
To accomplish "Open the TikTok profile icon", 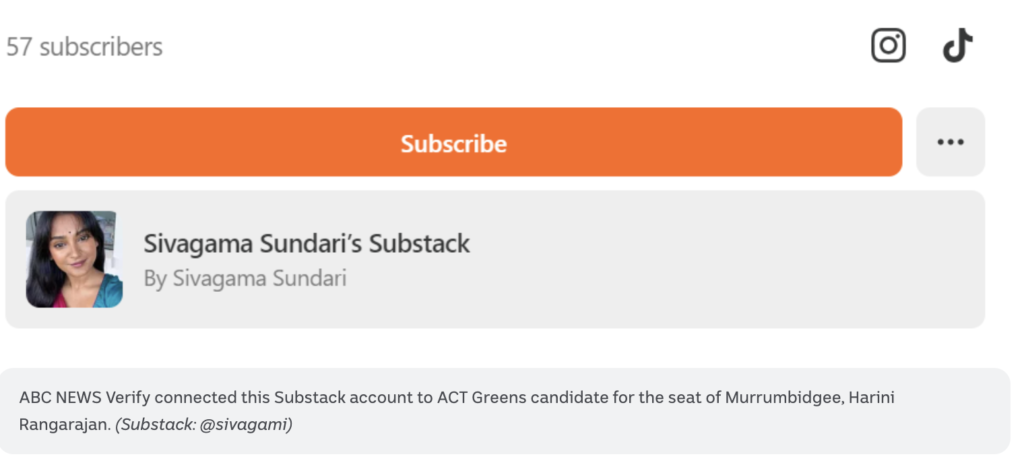I will [957, 46].
